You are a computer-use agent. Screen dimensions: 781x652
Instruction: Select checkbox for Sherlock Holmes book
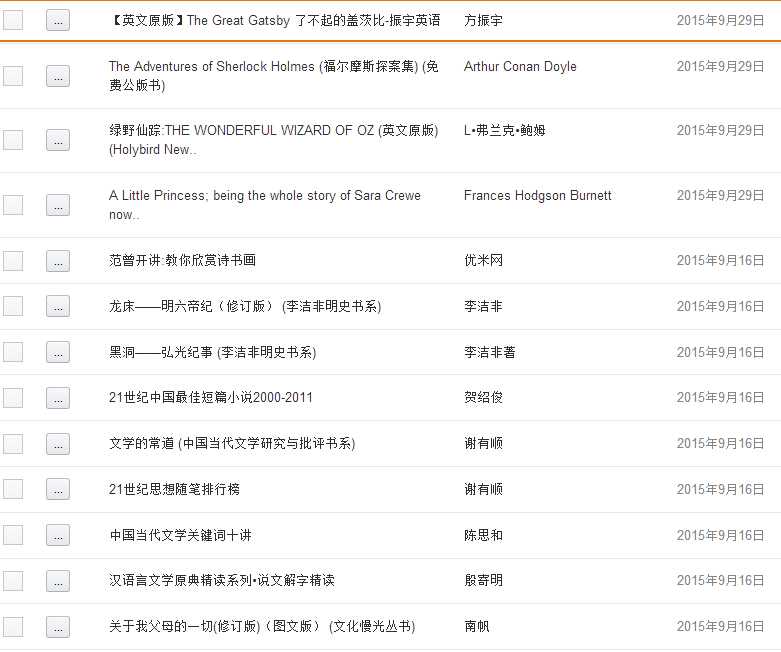point(13,76)
